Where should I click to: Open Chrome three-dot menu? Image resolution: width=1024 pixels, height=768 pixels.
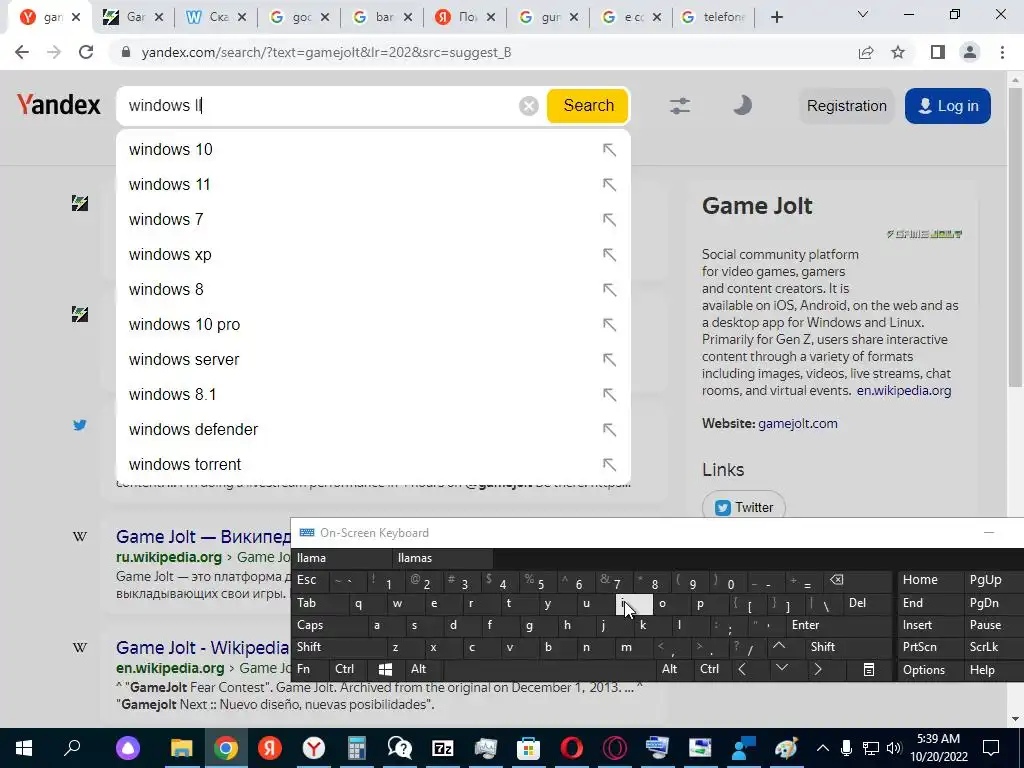[1002, 52]
